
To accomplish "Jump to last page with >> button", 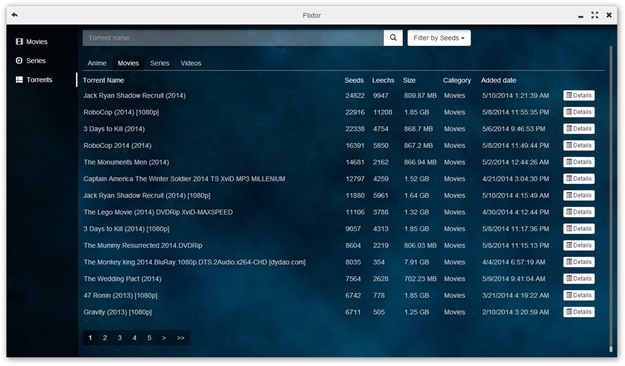I will 181,338.
